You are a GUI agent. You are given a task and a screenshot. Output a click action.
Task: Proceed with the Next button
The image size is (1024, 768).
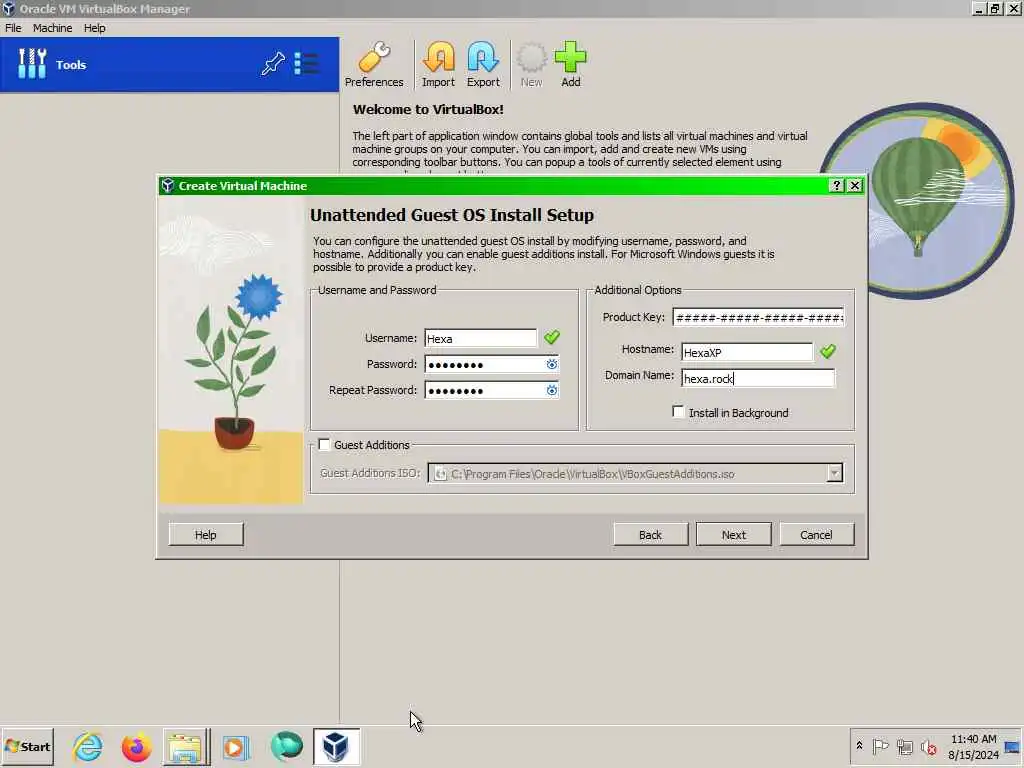(x=733, y=534)
